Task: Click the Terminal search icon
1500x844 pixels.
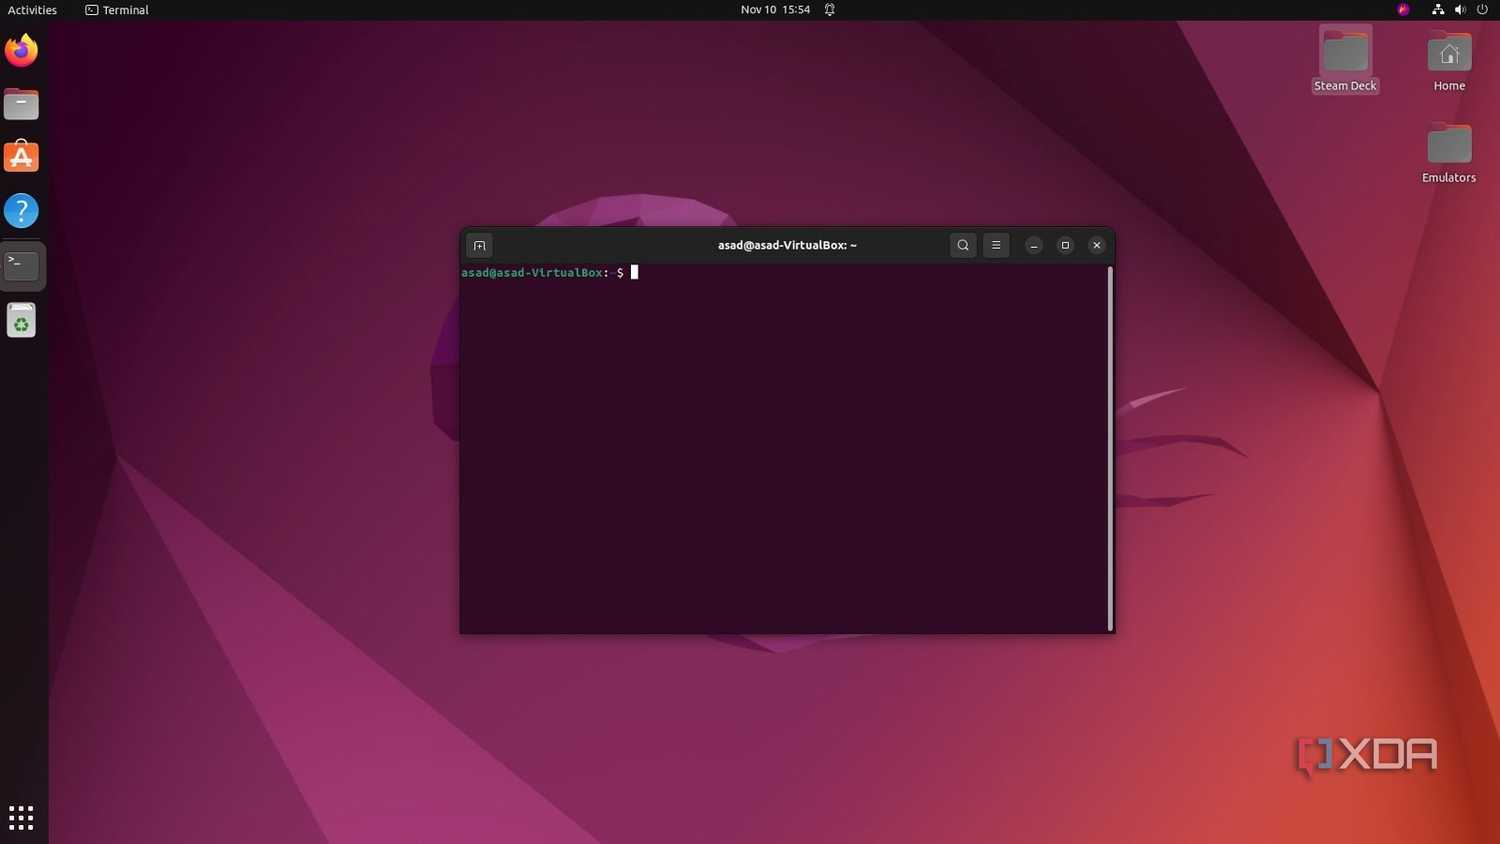Action: tap(963, 245)
